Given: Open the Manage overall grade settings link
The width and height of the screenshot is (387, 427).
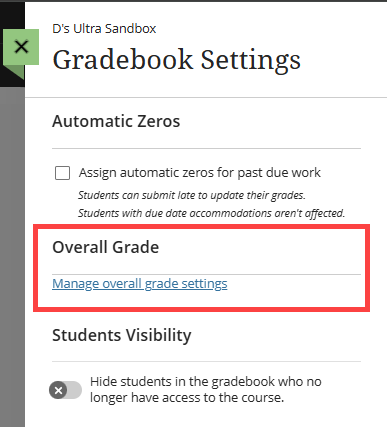Looking at the screenshot, I should [x=140, y=284].
